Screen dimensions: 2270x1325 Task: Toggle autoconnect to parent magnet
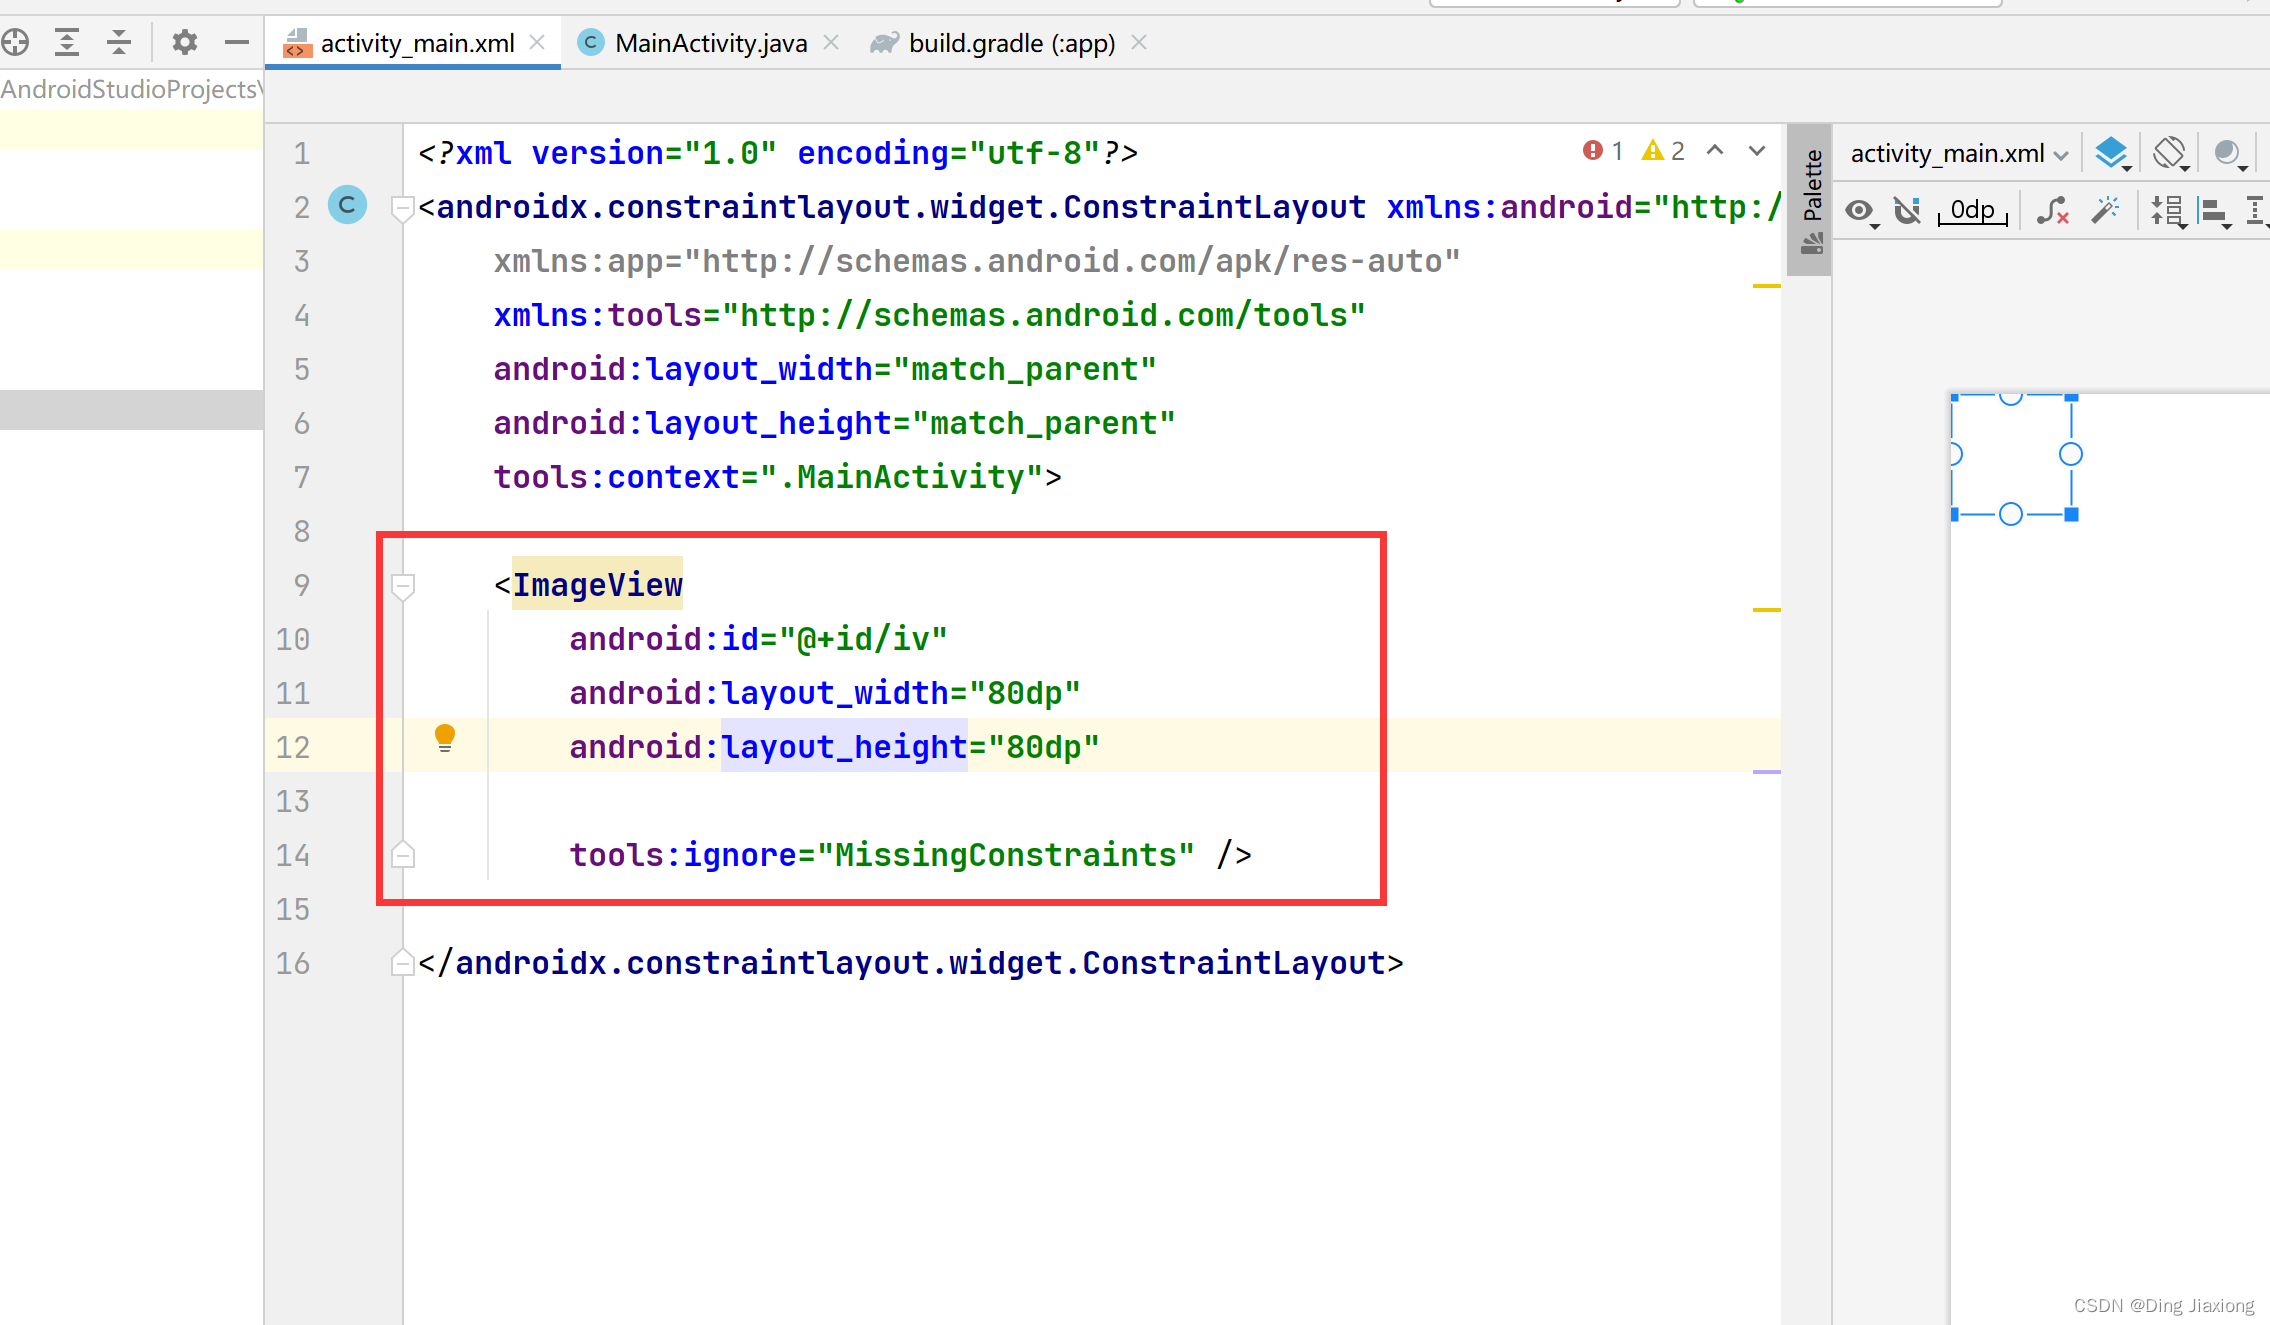(x=1908, y=211)
